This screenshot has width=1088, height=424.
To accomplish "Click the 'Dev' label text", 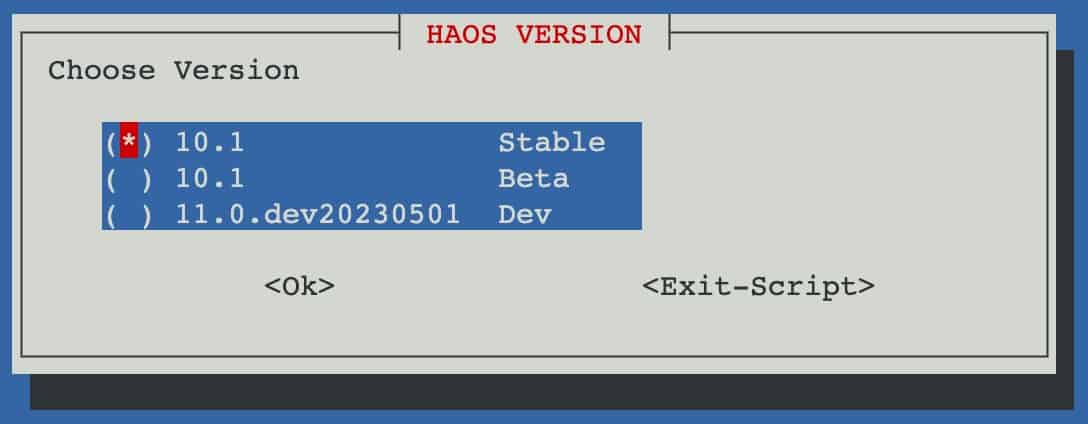I will [525, 214].
